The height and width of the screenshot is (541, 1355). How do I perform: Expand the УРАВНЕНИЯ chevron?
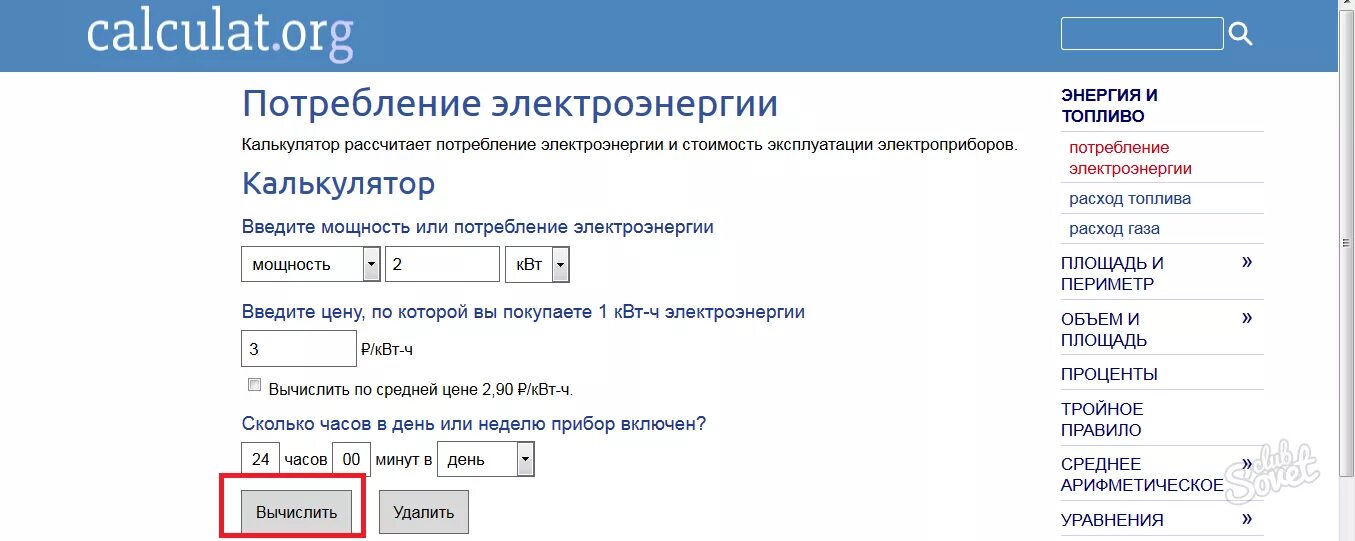pyautogui.click(x=1247, y=518)
